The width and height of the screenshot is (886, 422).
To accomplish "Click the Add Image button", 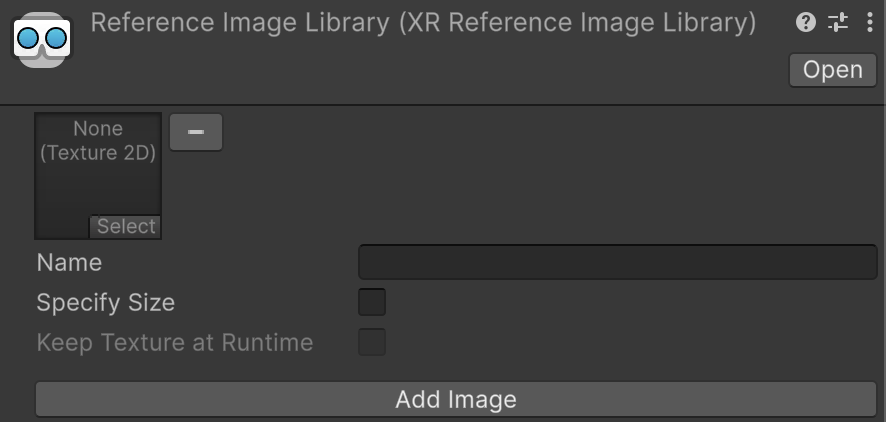I will coord(456,400).
